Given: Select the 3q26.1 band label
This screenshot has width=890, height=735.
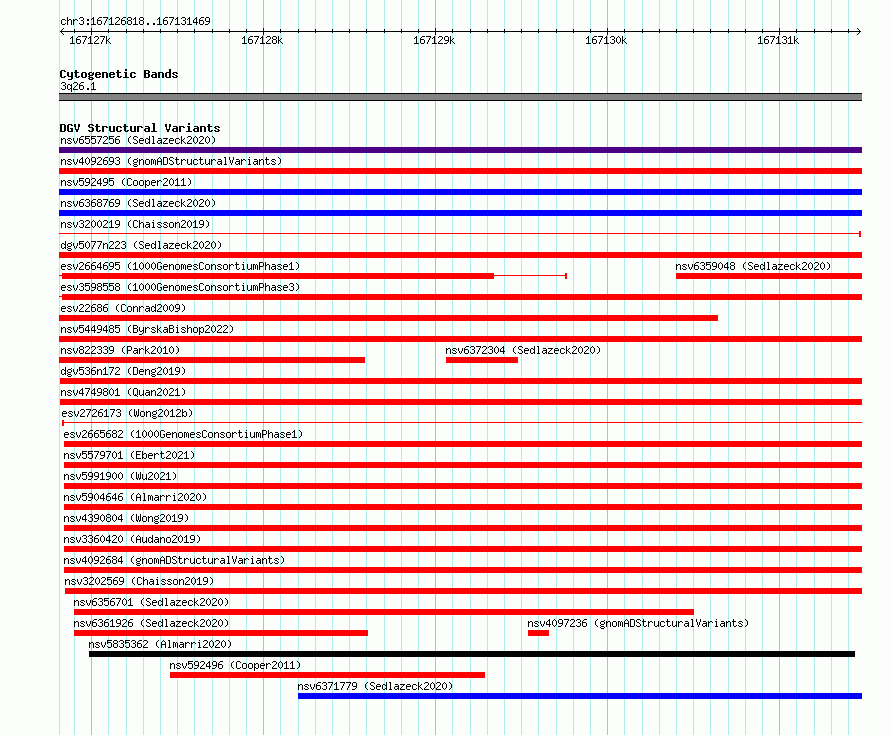Looking at the screenshot, I should pos(78,86).
